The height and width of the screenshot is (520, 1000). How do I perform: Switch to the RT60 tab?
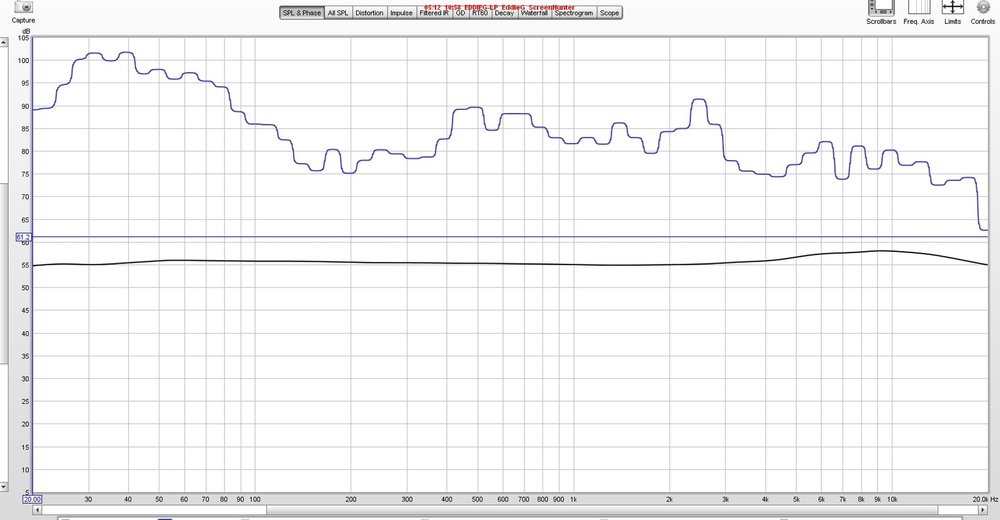480,13
